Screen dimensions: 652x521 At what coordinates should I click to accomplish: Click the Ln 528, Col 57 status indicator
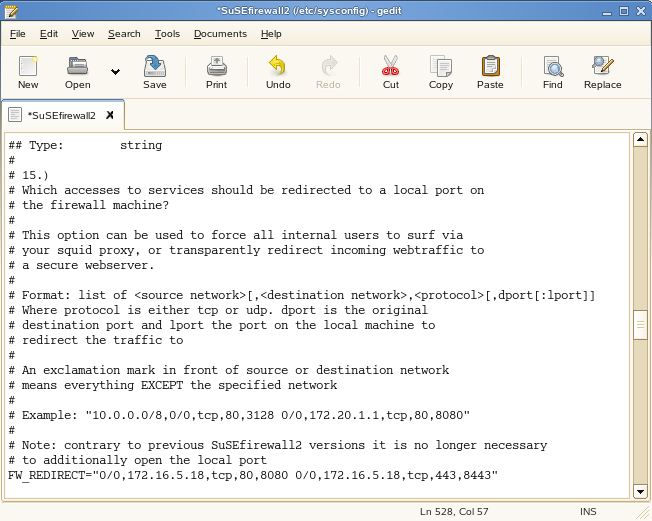point(454,511)
